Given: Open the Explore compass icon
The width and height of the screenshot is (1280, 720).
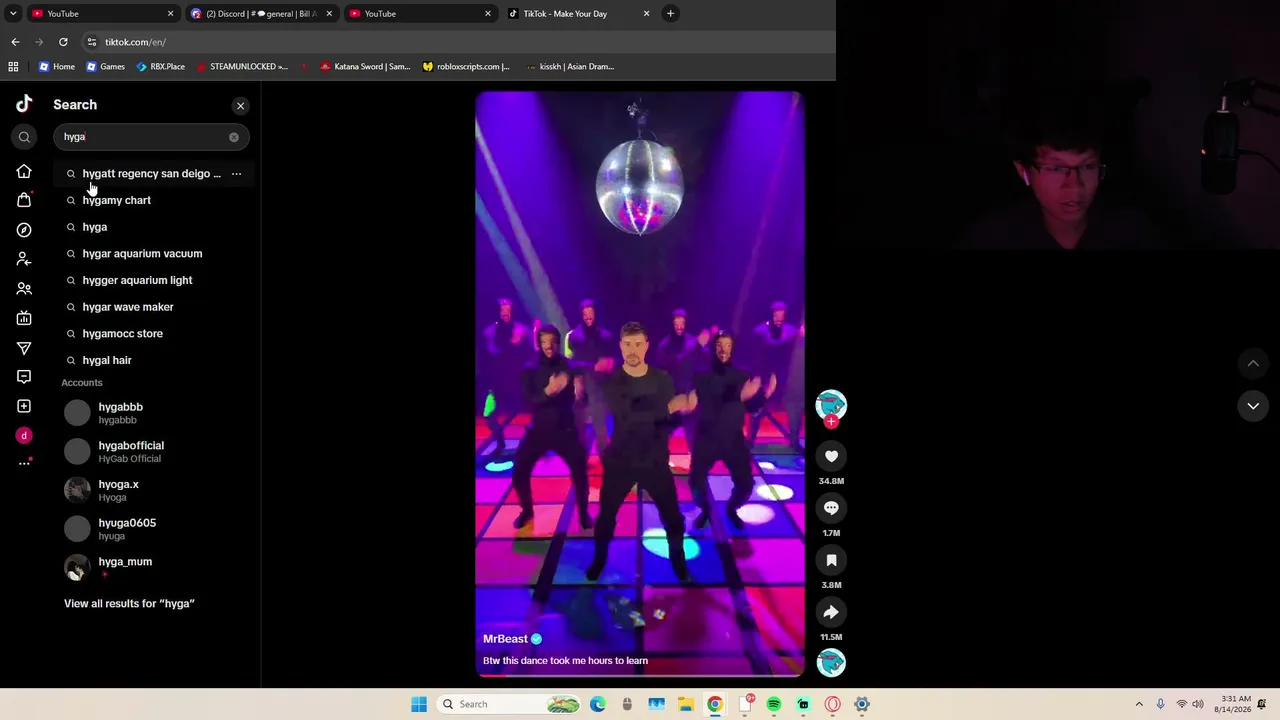Looking at the screenshot, I should [24, 230].
